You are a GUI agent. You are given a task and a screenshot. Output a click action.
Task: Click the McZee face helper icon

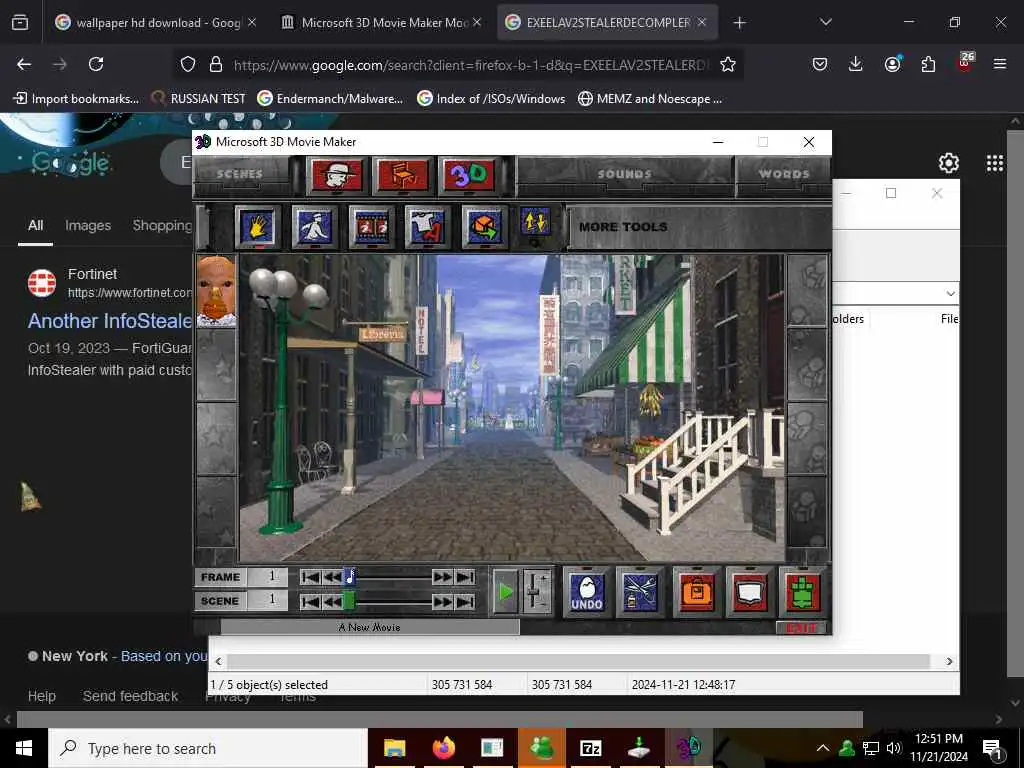click(x=216, y=291)
